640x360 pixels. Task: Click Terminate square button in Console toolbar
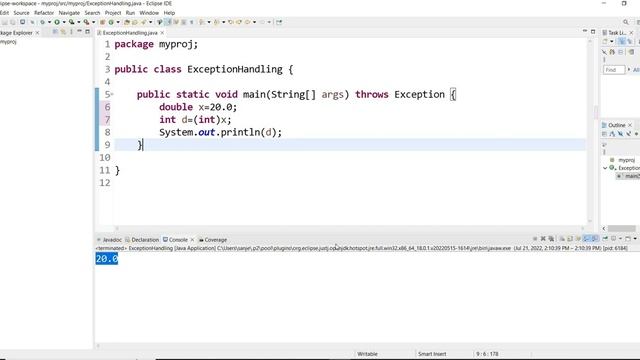(535, 239)
